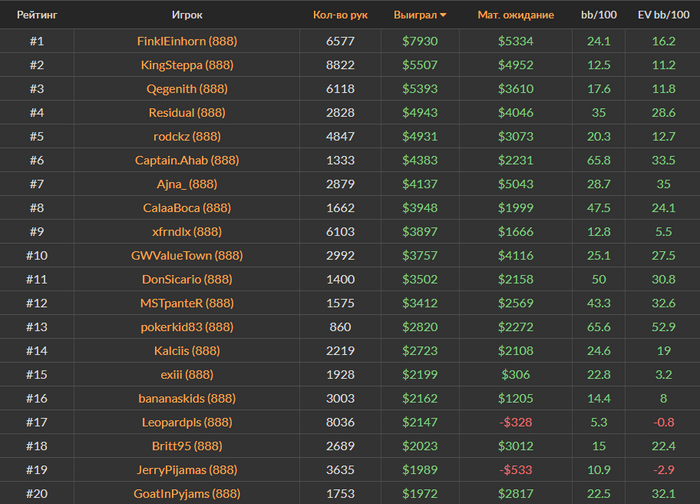Open Residual (888) player page
This screenshot has height=504, width=700.
click(187, 113)
